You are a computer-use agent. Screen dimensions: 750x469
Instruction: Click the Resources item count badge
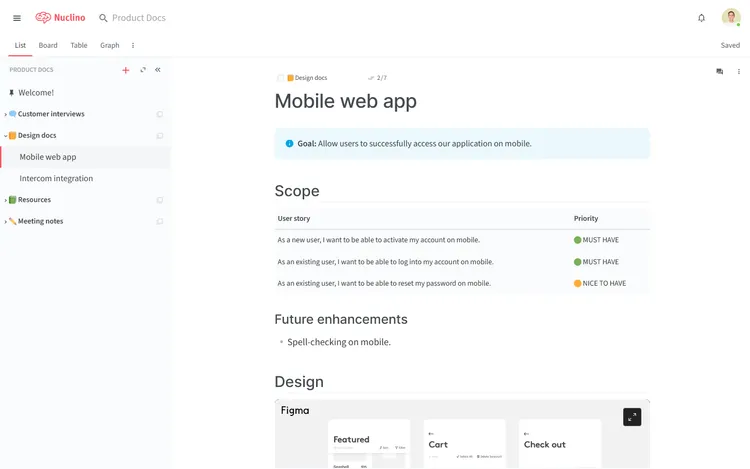[160, 200]
